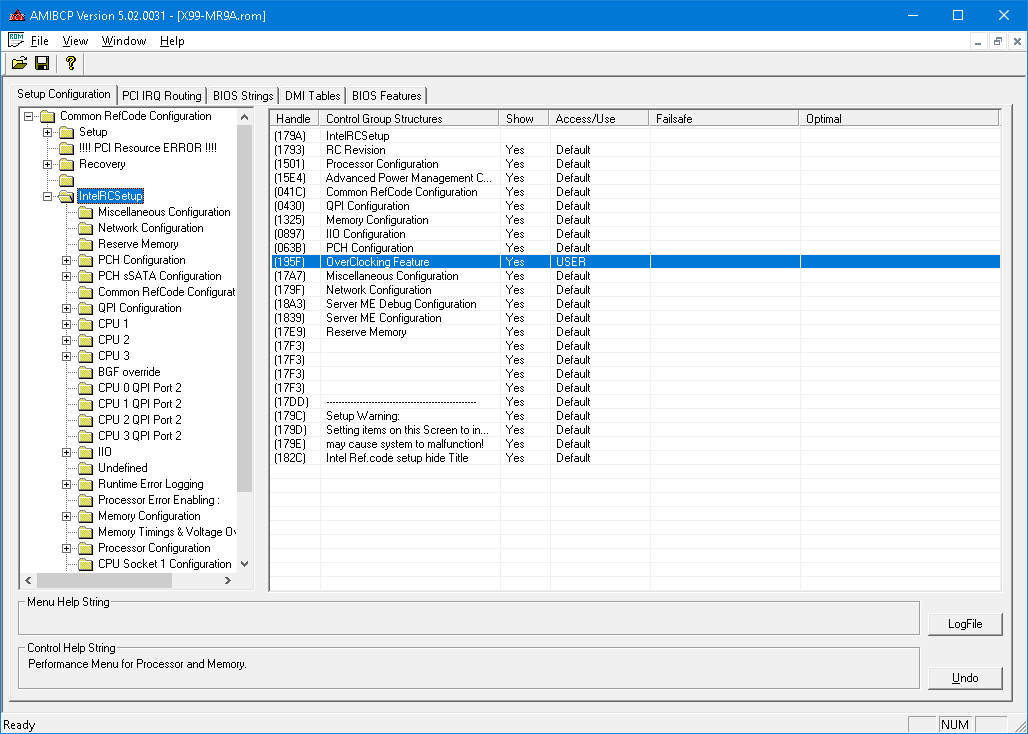Click the folder icon of the Setup node
This screenshot has width=1028, height=734.
pyautogui.click(x=66, y=132)
